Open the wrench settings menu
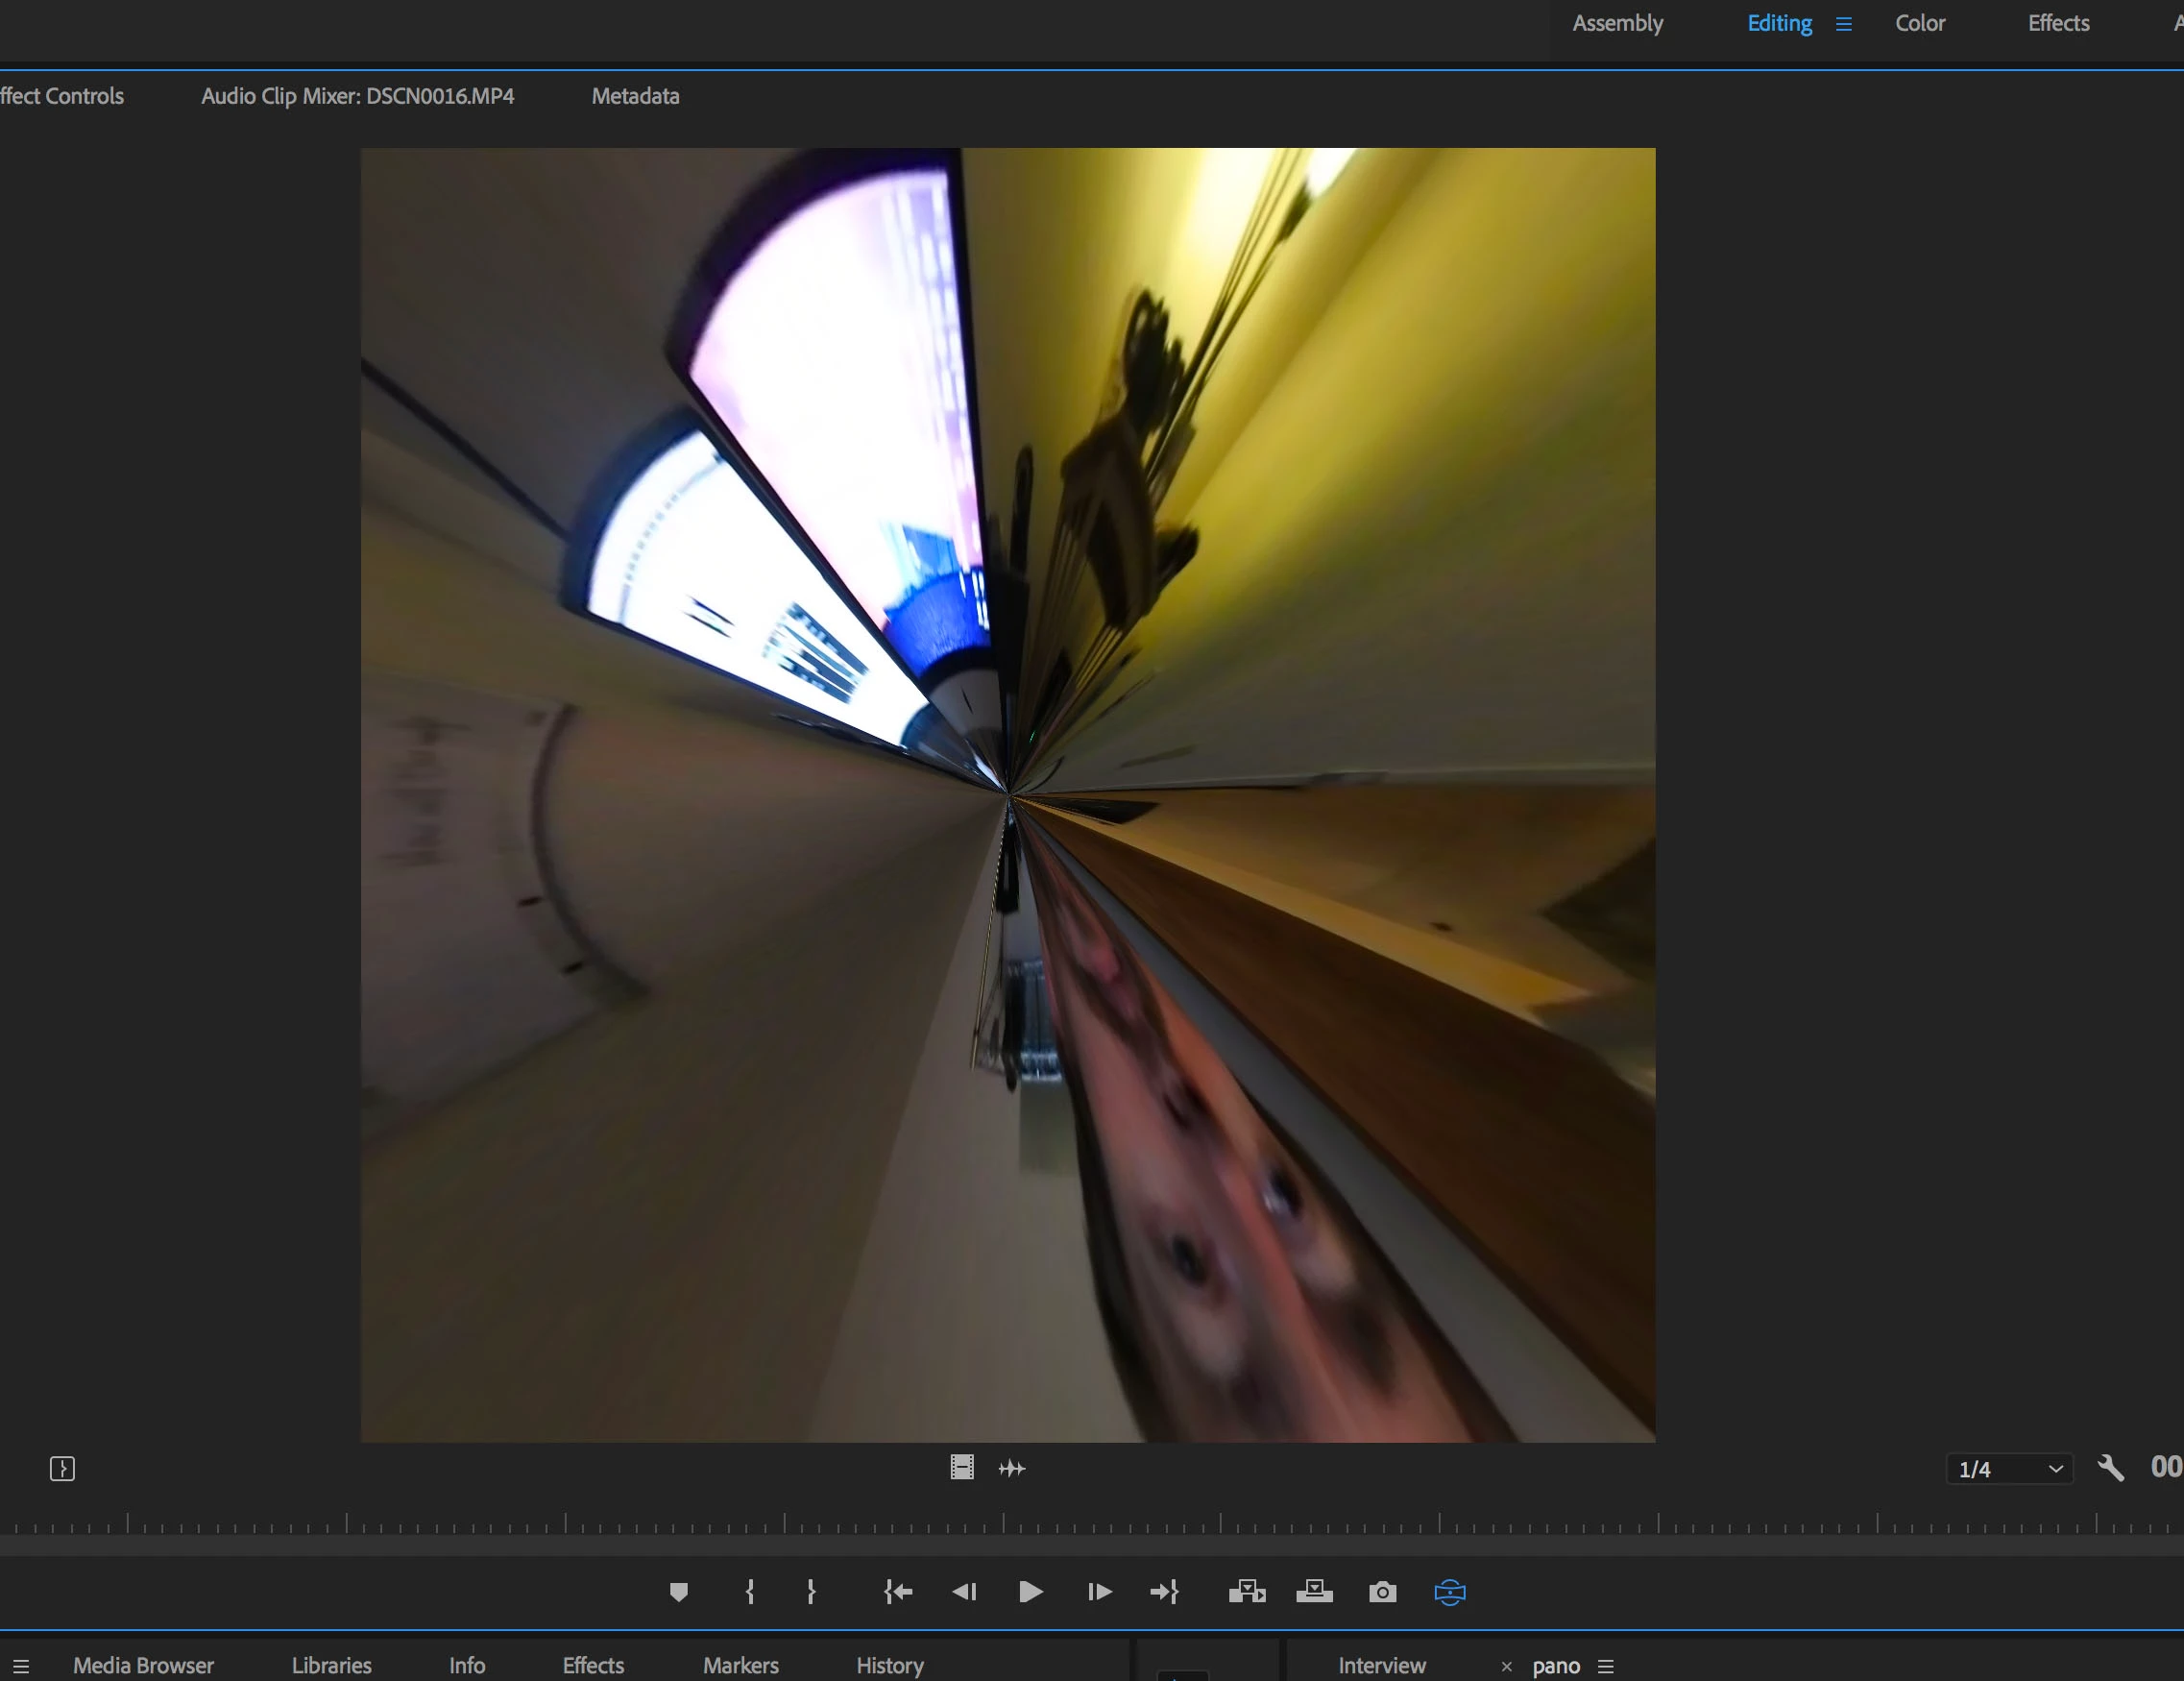 pos(2110,1468)
